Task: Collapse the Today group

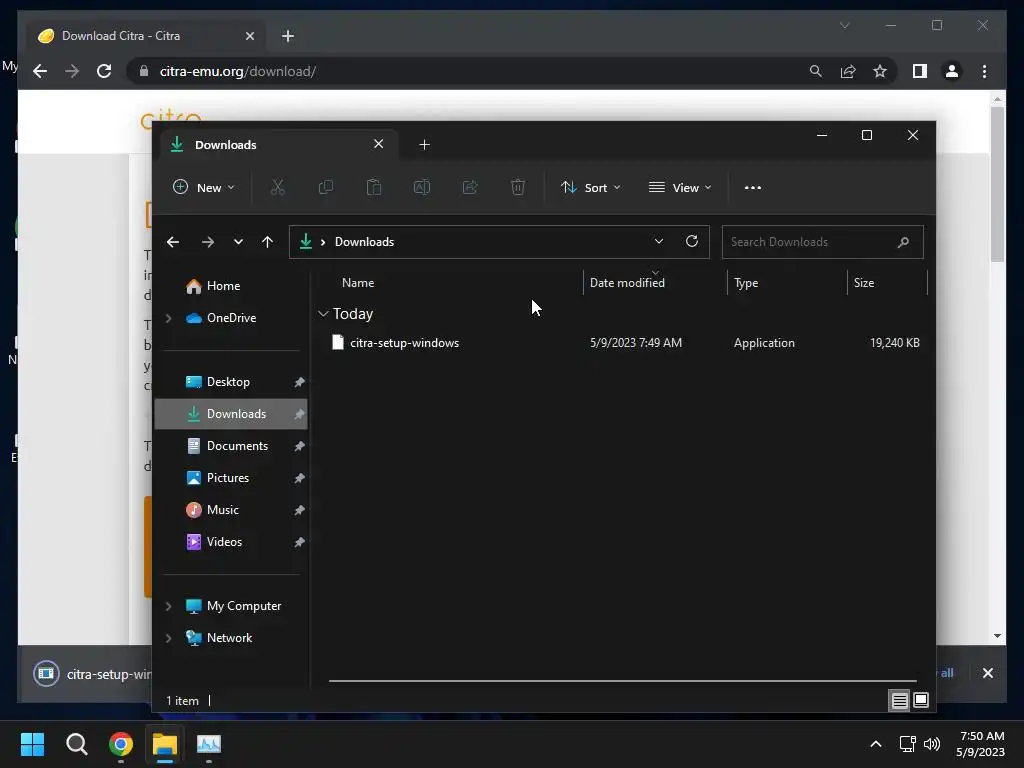Action: pos(323,314)
